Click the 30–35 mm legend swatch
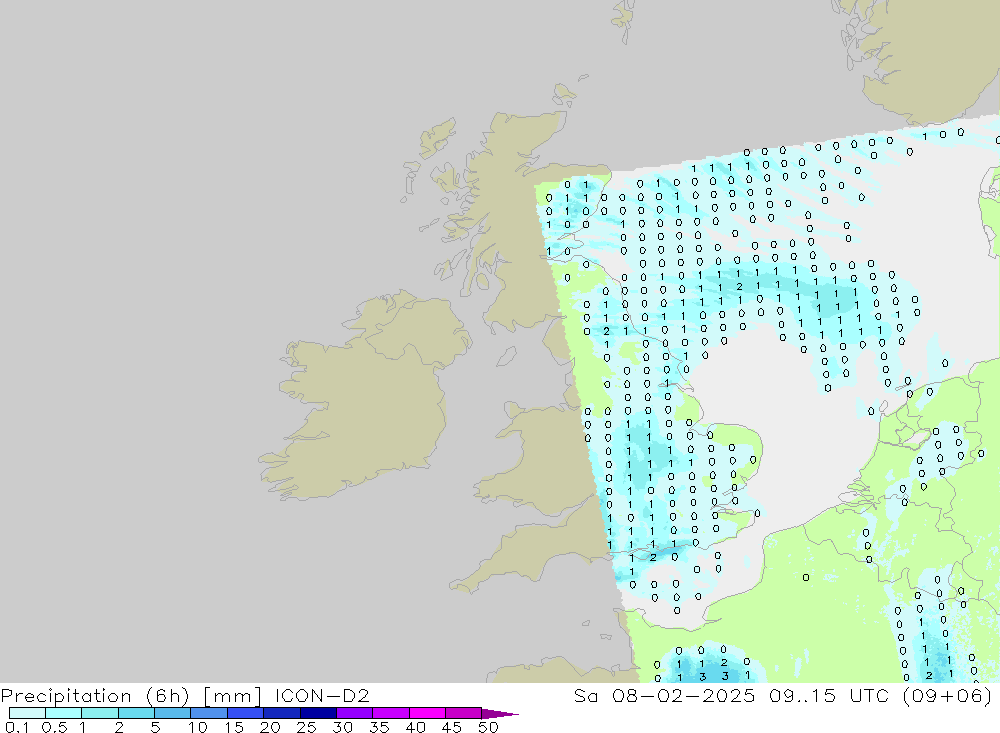The width and height of the screenshot is (1000, 733). pos(354,713)
